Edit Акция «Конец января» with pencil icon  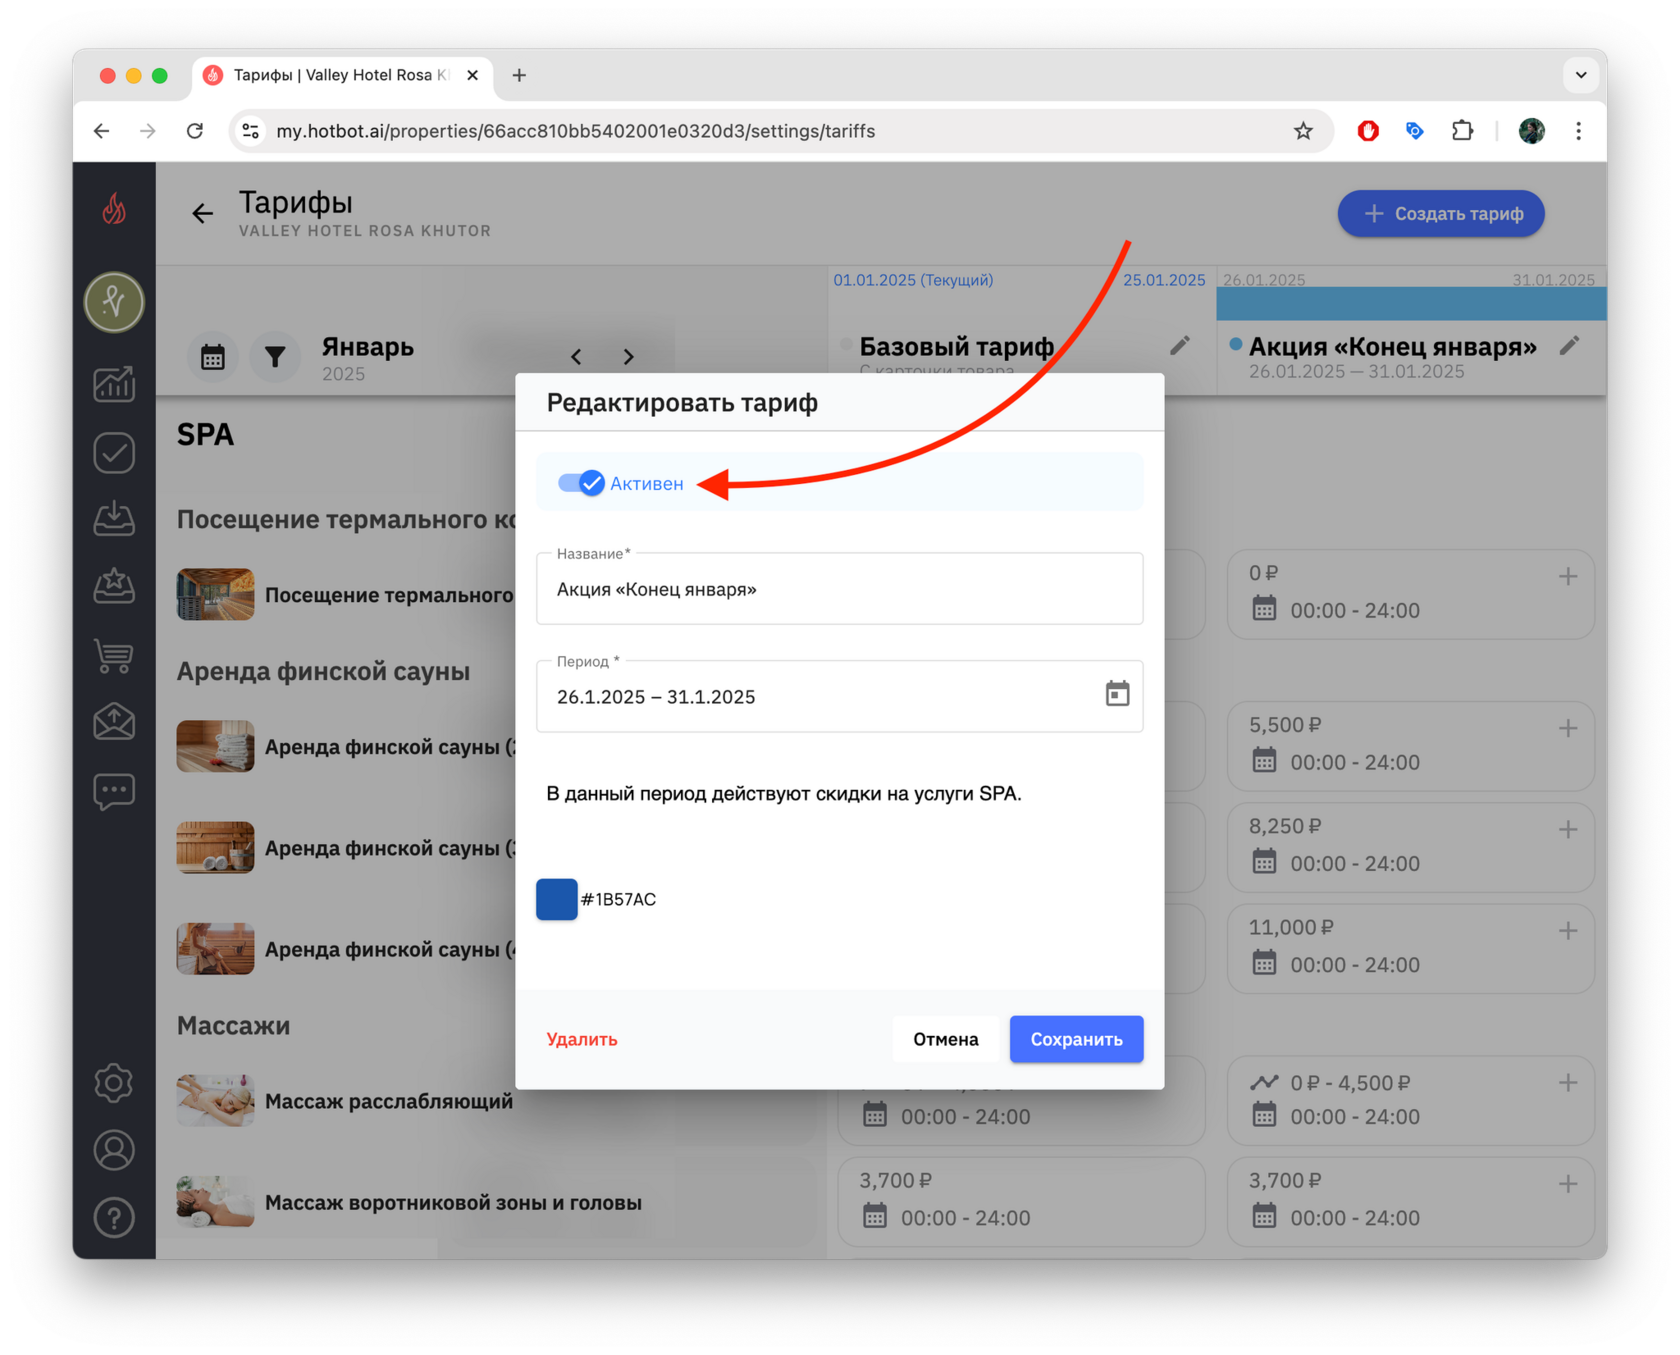(1570, 346)
